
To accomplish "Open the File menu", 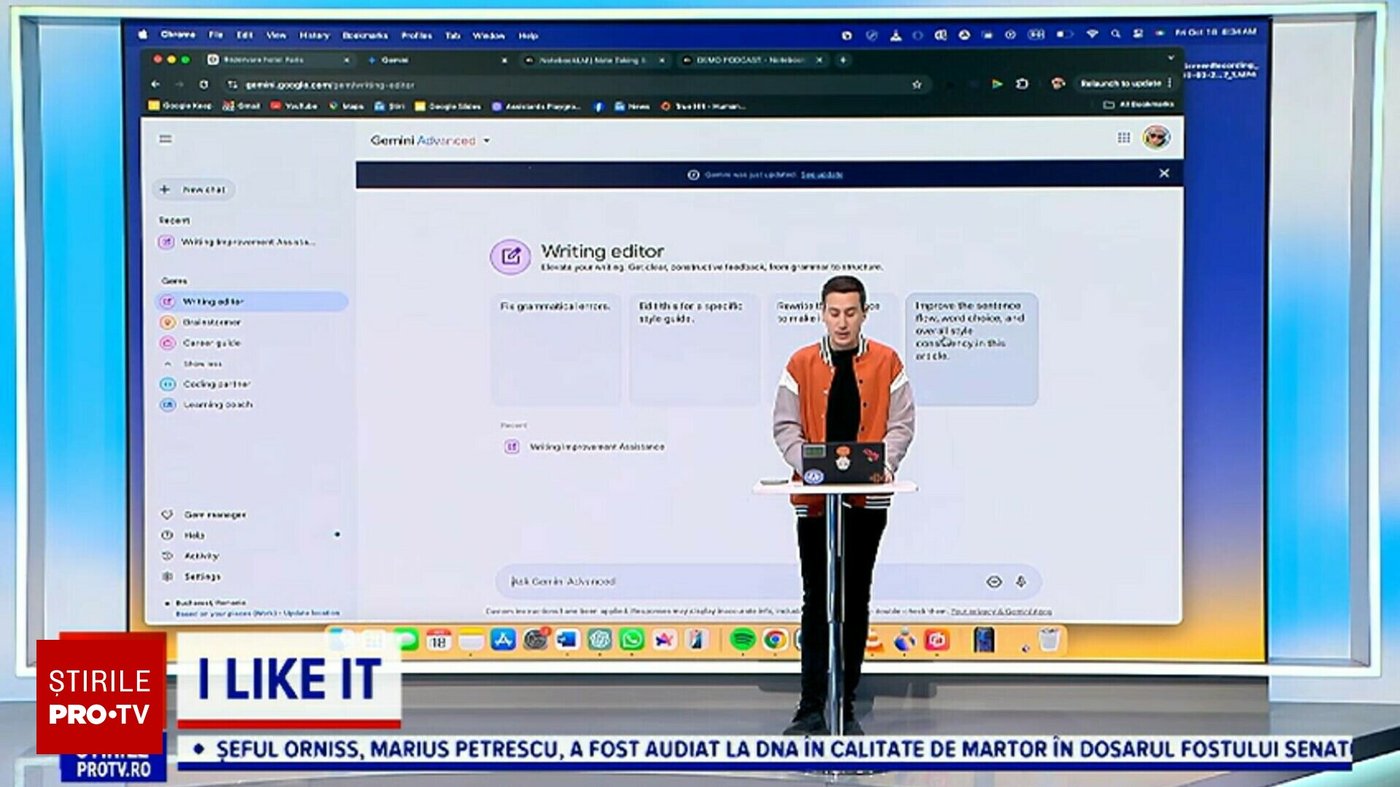I will (216, 35).
